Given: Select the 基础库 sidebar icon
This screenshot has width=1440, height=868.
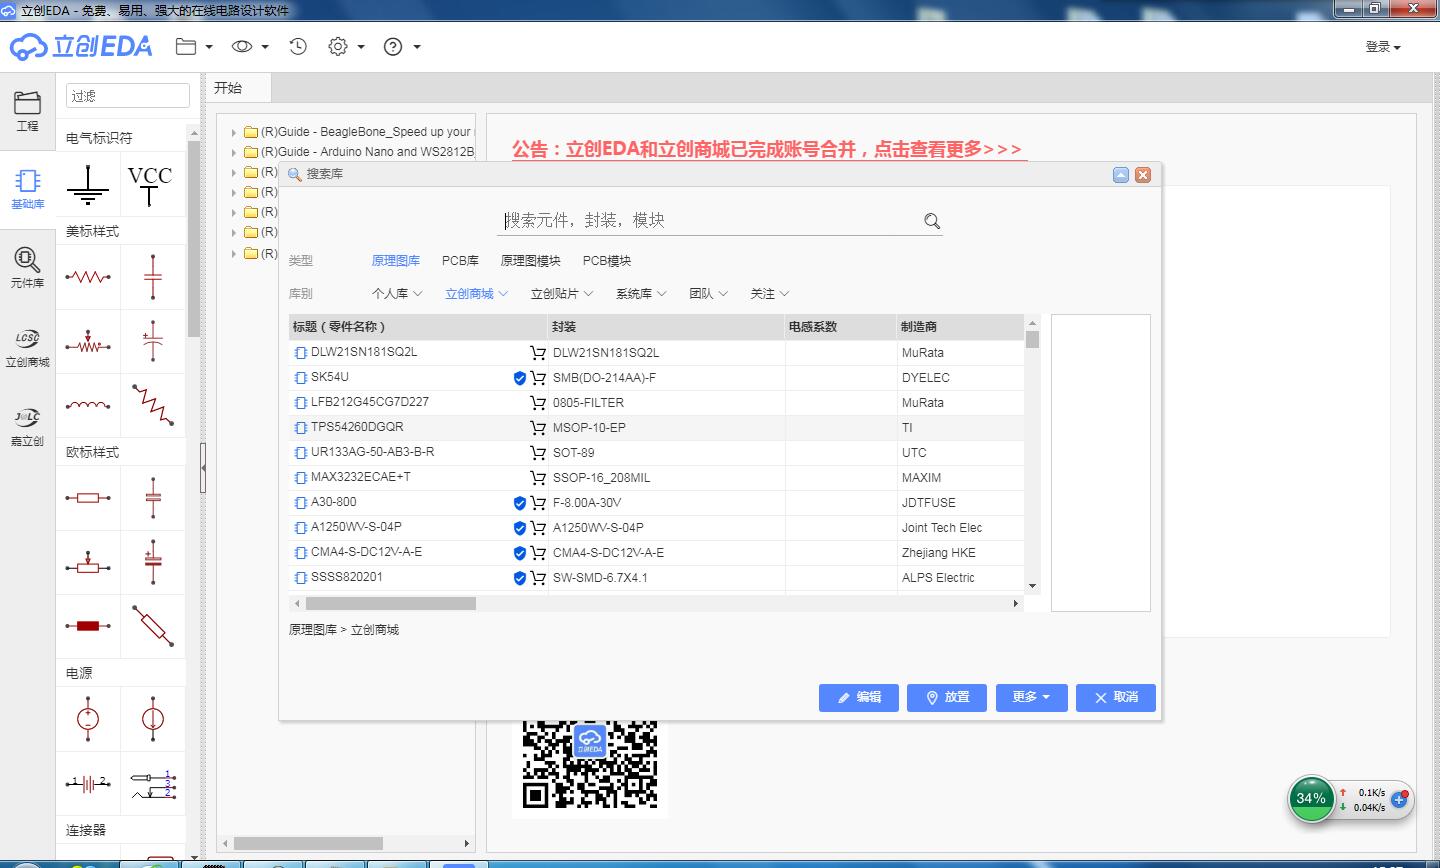Looking at the screenshot, I should tap(27, 189).
